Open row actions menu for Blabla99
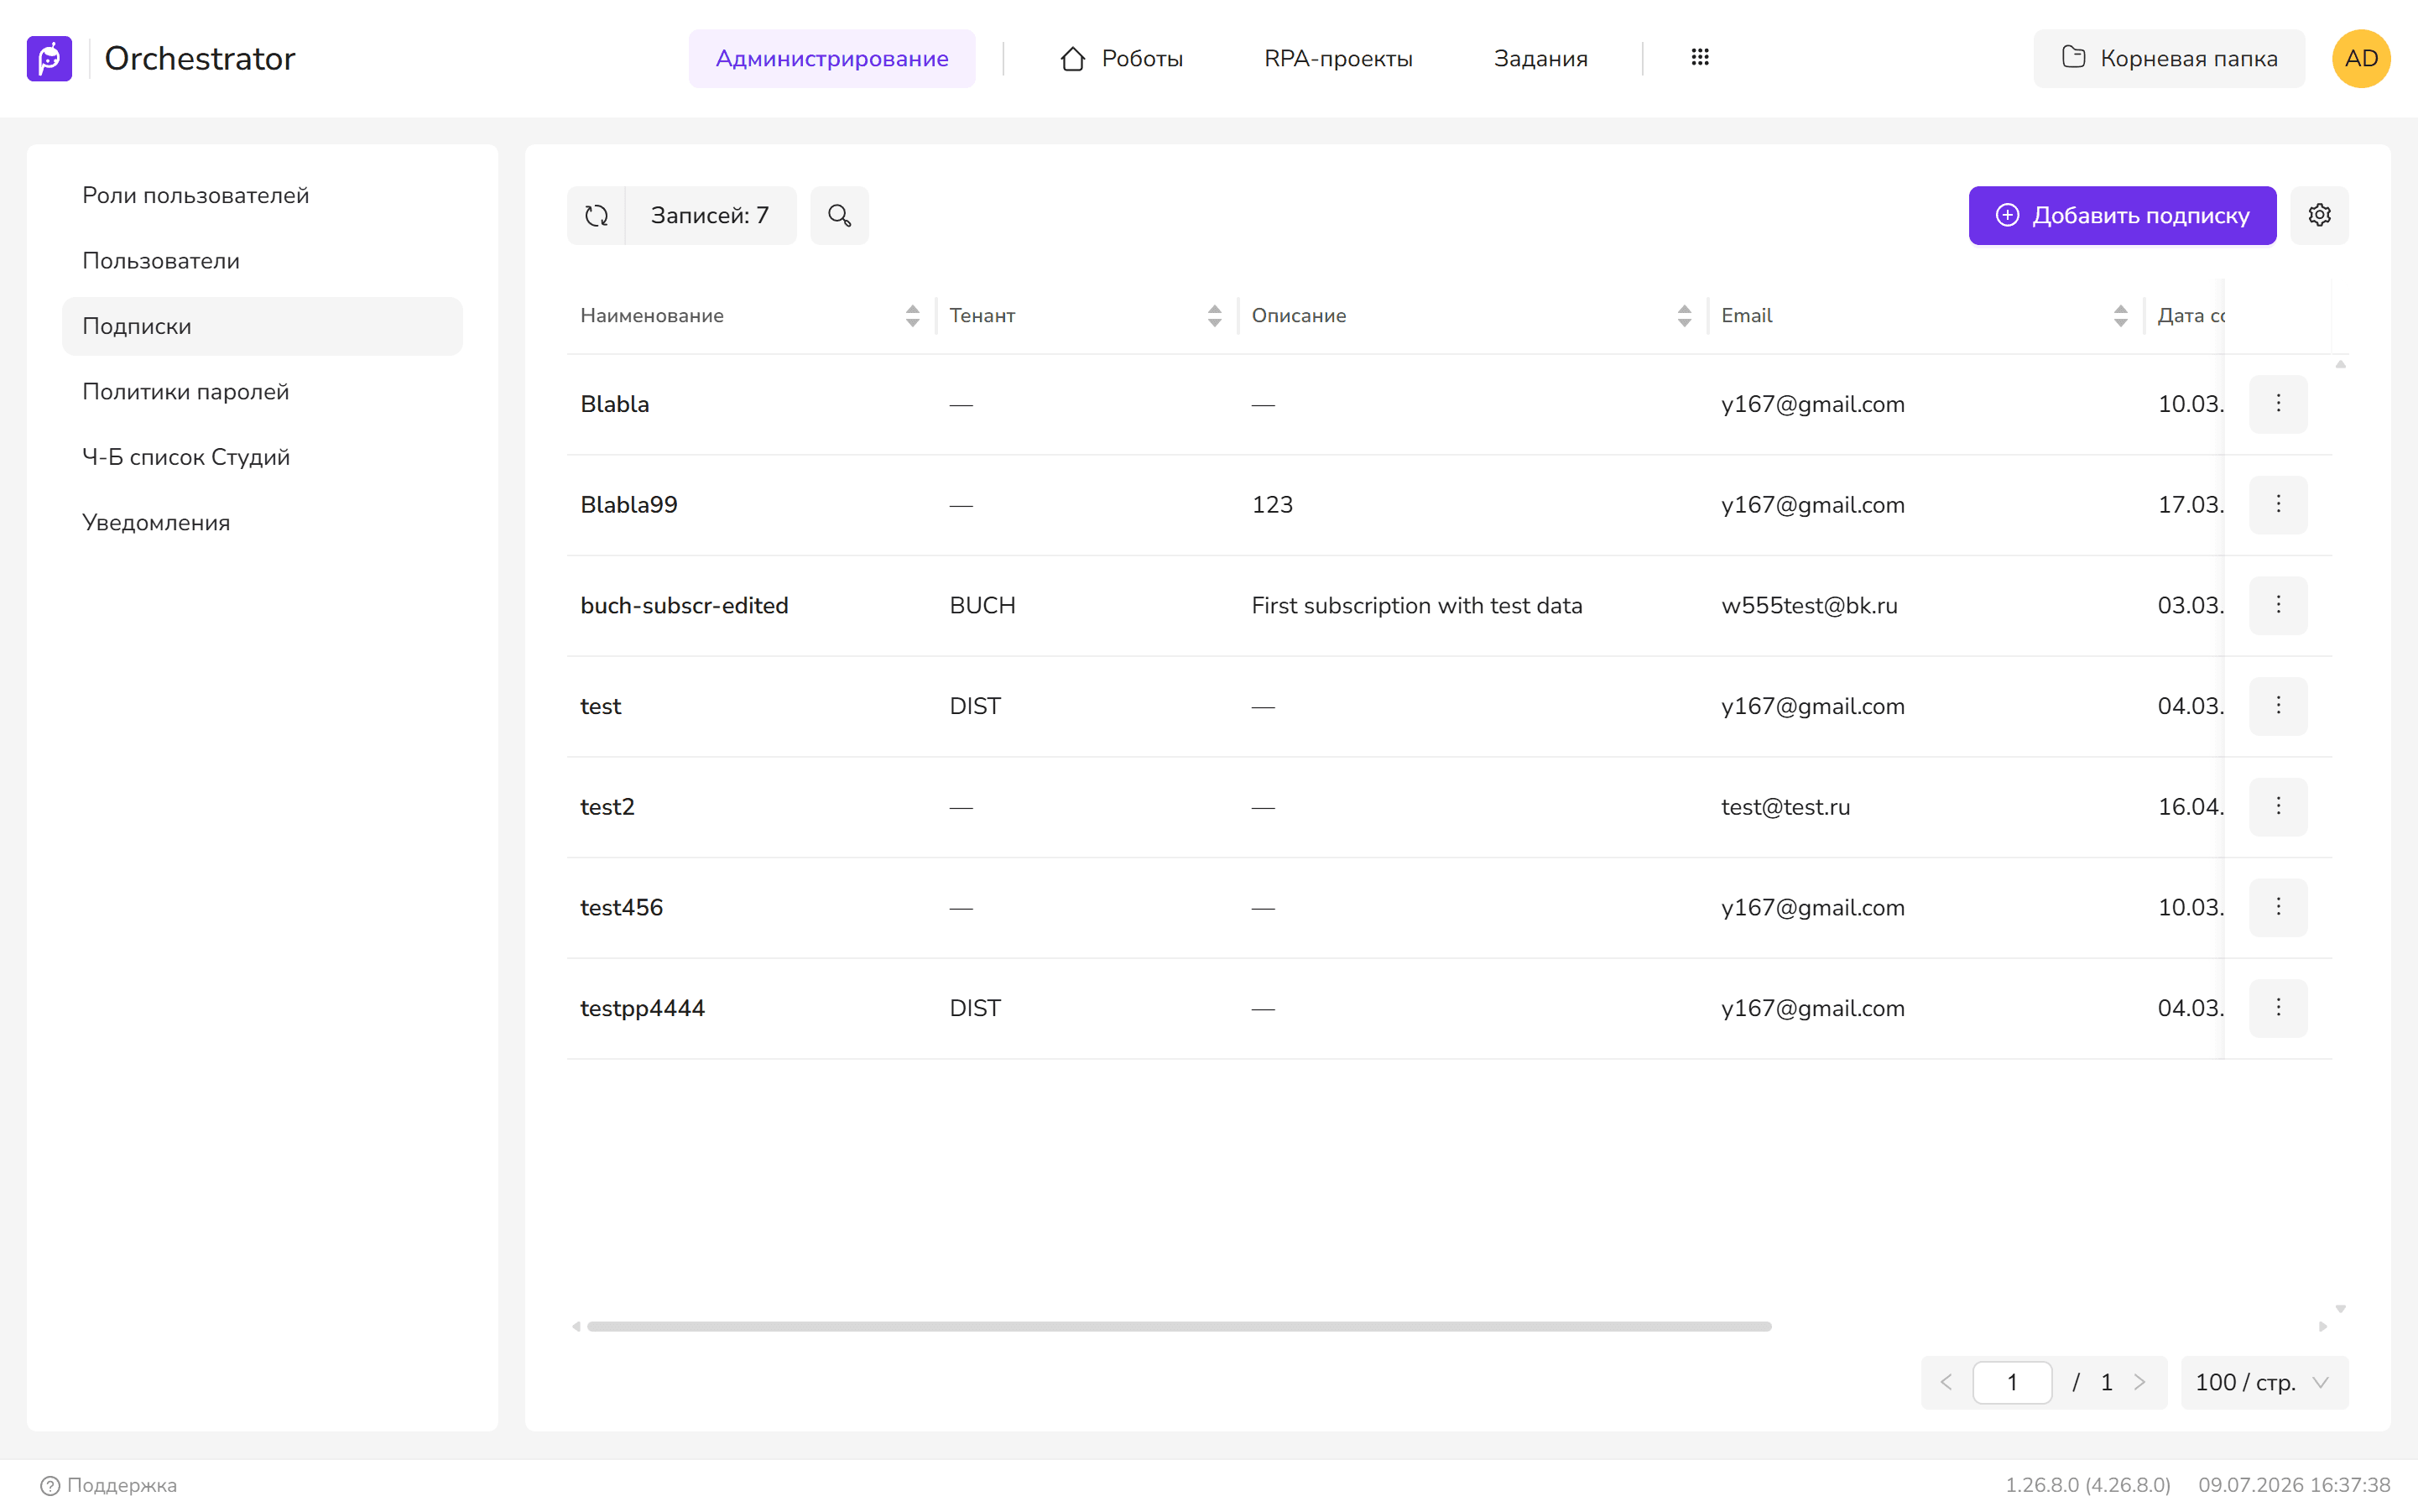2418x1512 pixels. (2278, 504)
